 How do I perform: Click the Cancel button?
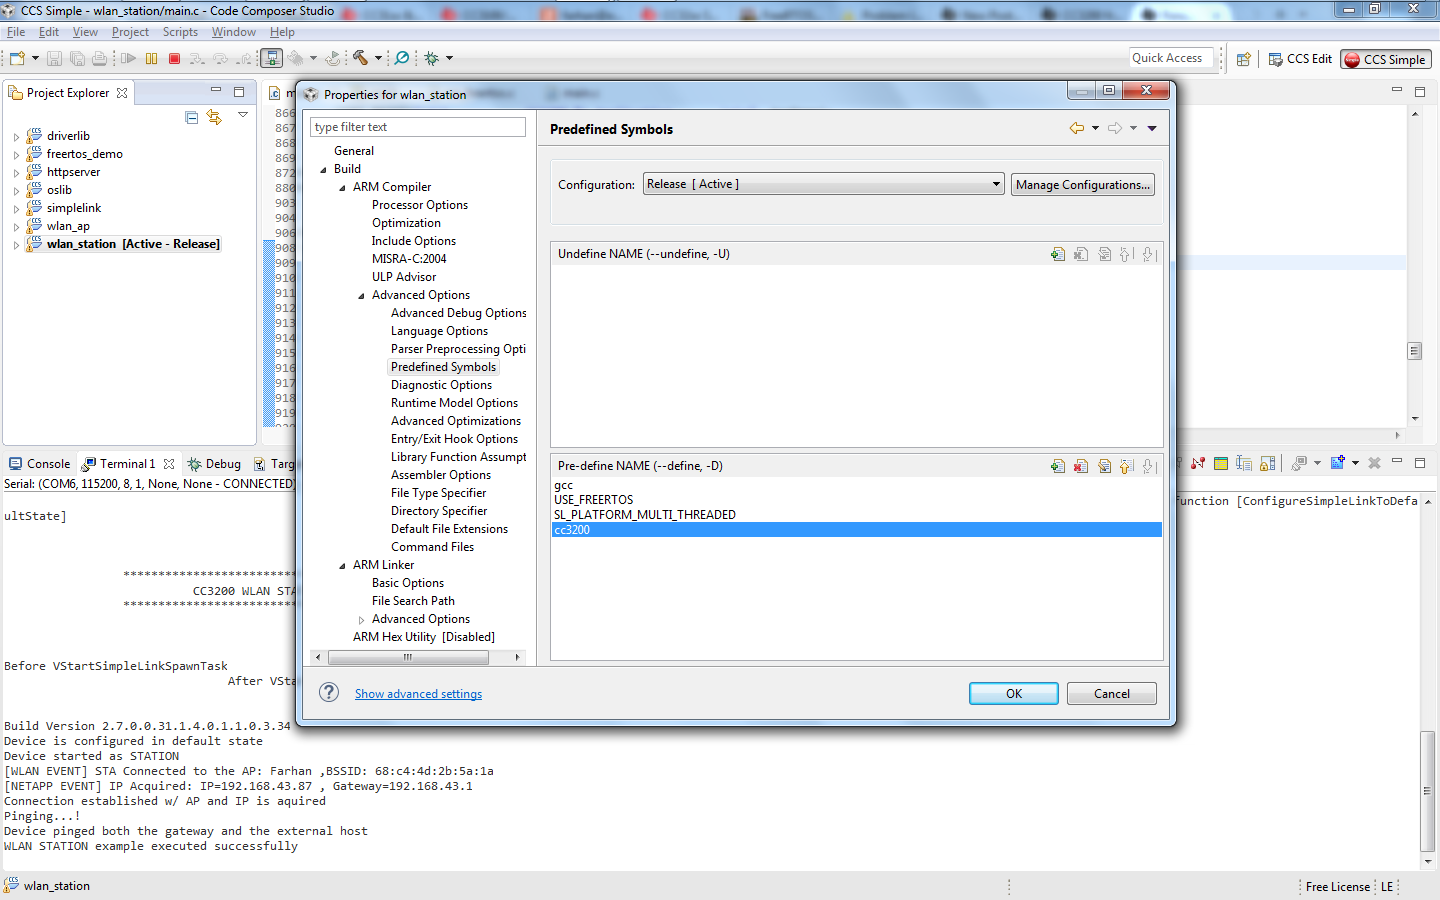click(x=1111, y=693)
